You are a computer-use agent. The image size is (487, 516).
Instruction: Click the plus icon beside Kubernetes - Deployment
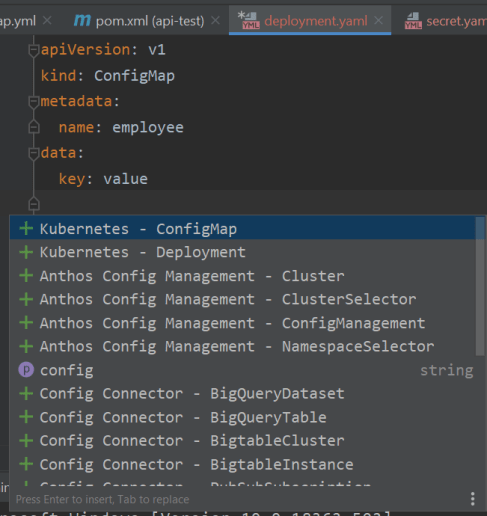point(26,252)
